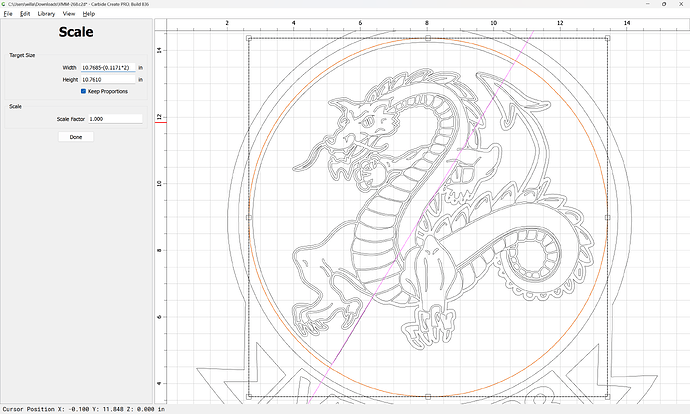Toggle the Keep Proportions checkbox

pos(84,91)
